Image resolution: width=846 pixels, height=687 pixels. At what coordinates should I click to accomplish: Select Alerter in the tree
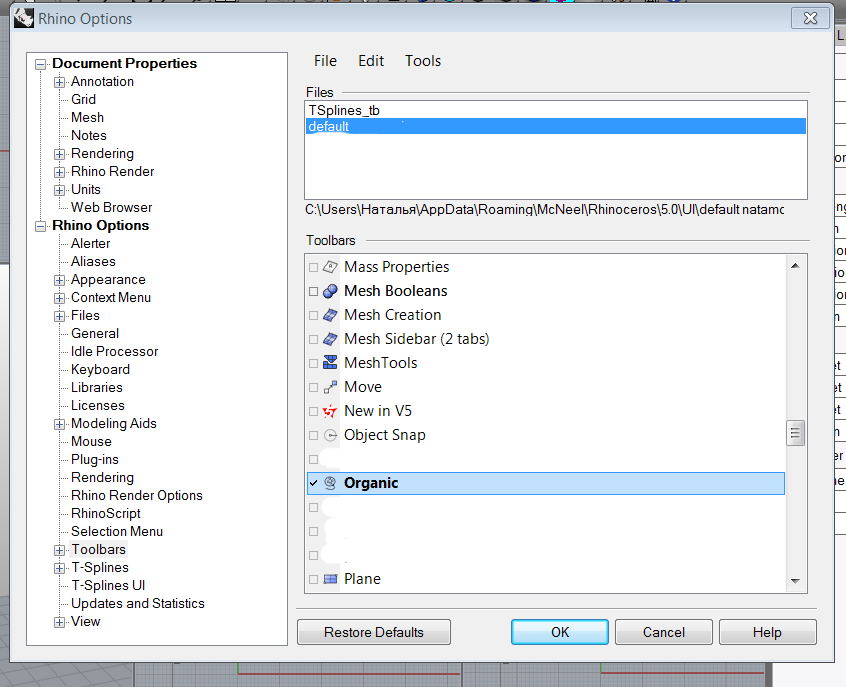(x=91, y=244)
